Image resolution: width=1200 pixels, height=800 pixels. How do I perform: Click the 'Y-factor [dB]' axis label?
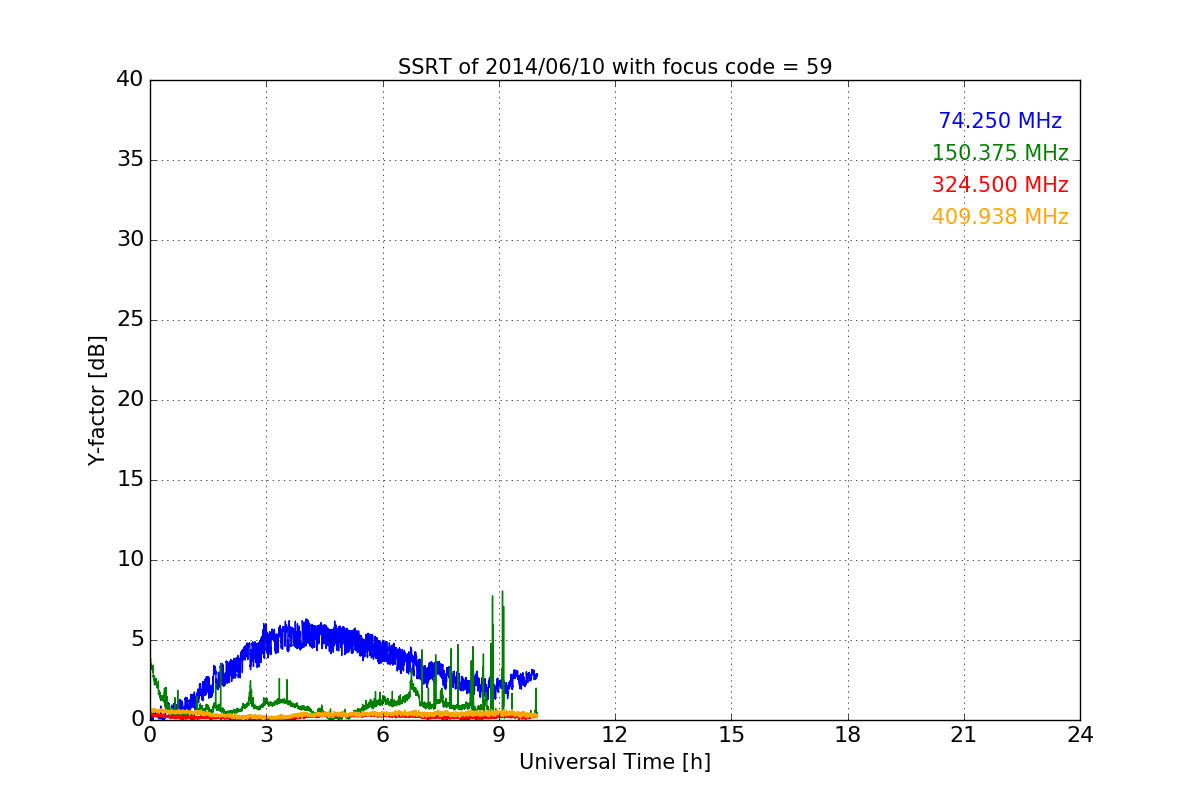(97, 400)
